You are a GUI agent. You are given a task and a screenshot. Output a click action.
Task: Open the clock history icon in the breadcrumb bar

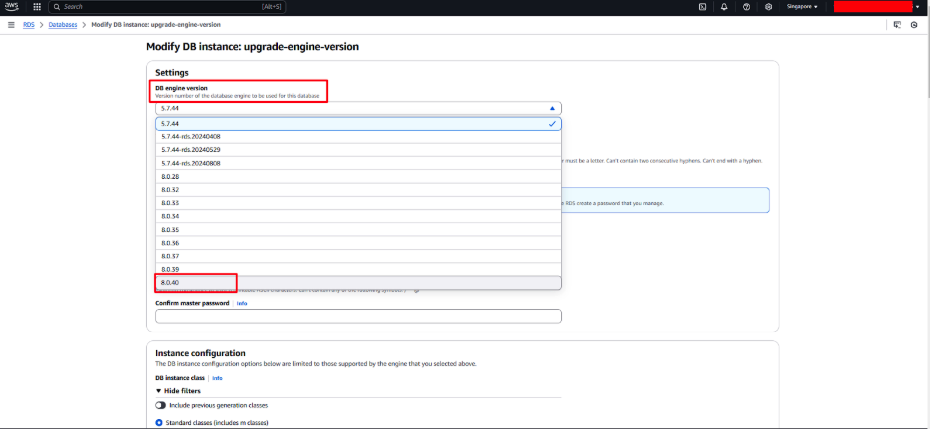click(x=914, y=25)
